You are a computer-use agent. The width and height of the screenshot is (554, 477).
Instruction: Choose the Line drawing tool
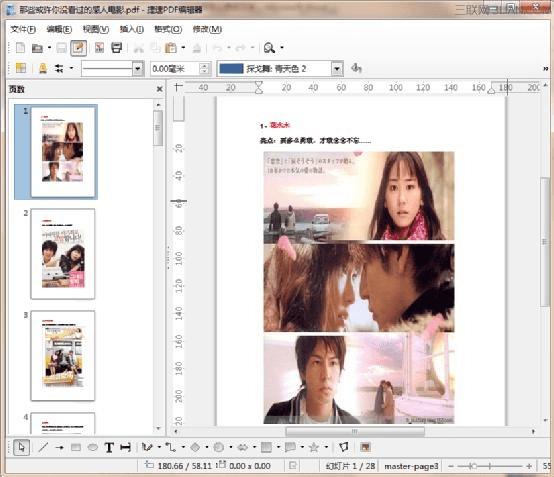coord(43,447)
